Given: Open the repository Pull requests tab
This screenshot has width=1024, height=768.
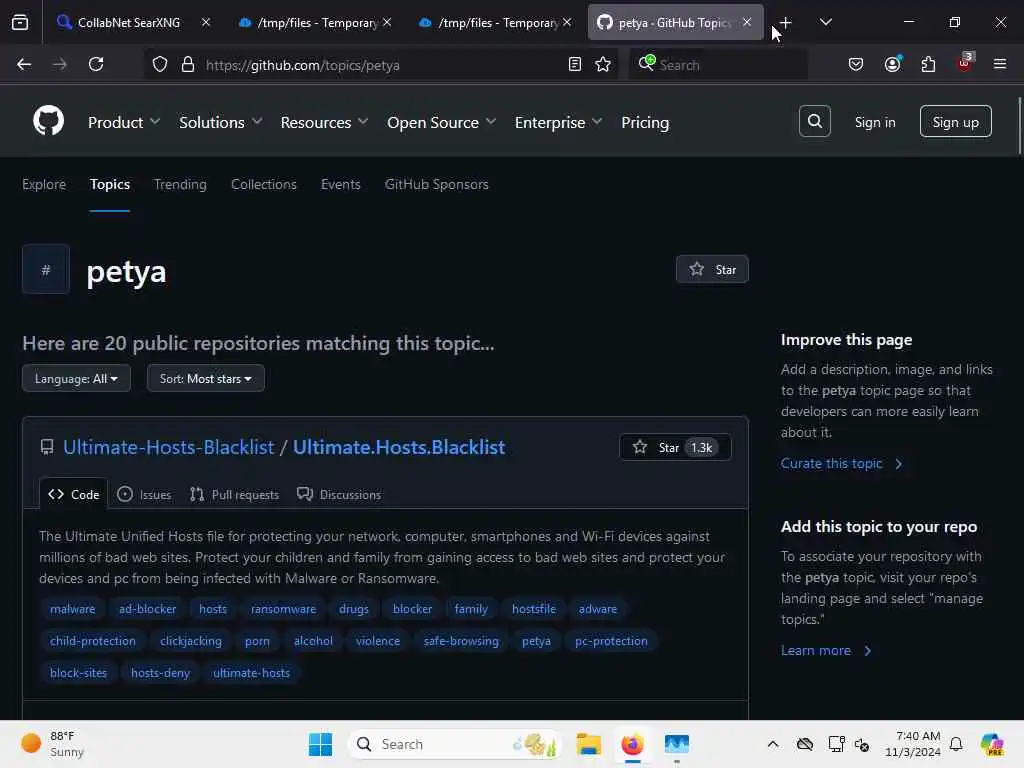Looking at the screenshot, I should pos(234,494).
